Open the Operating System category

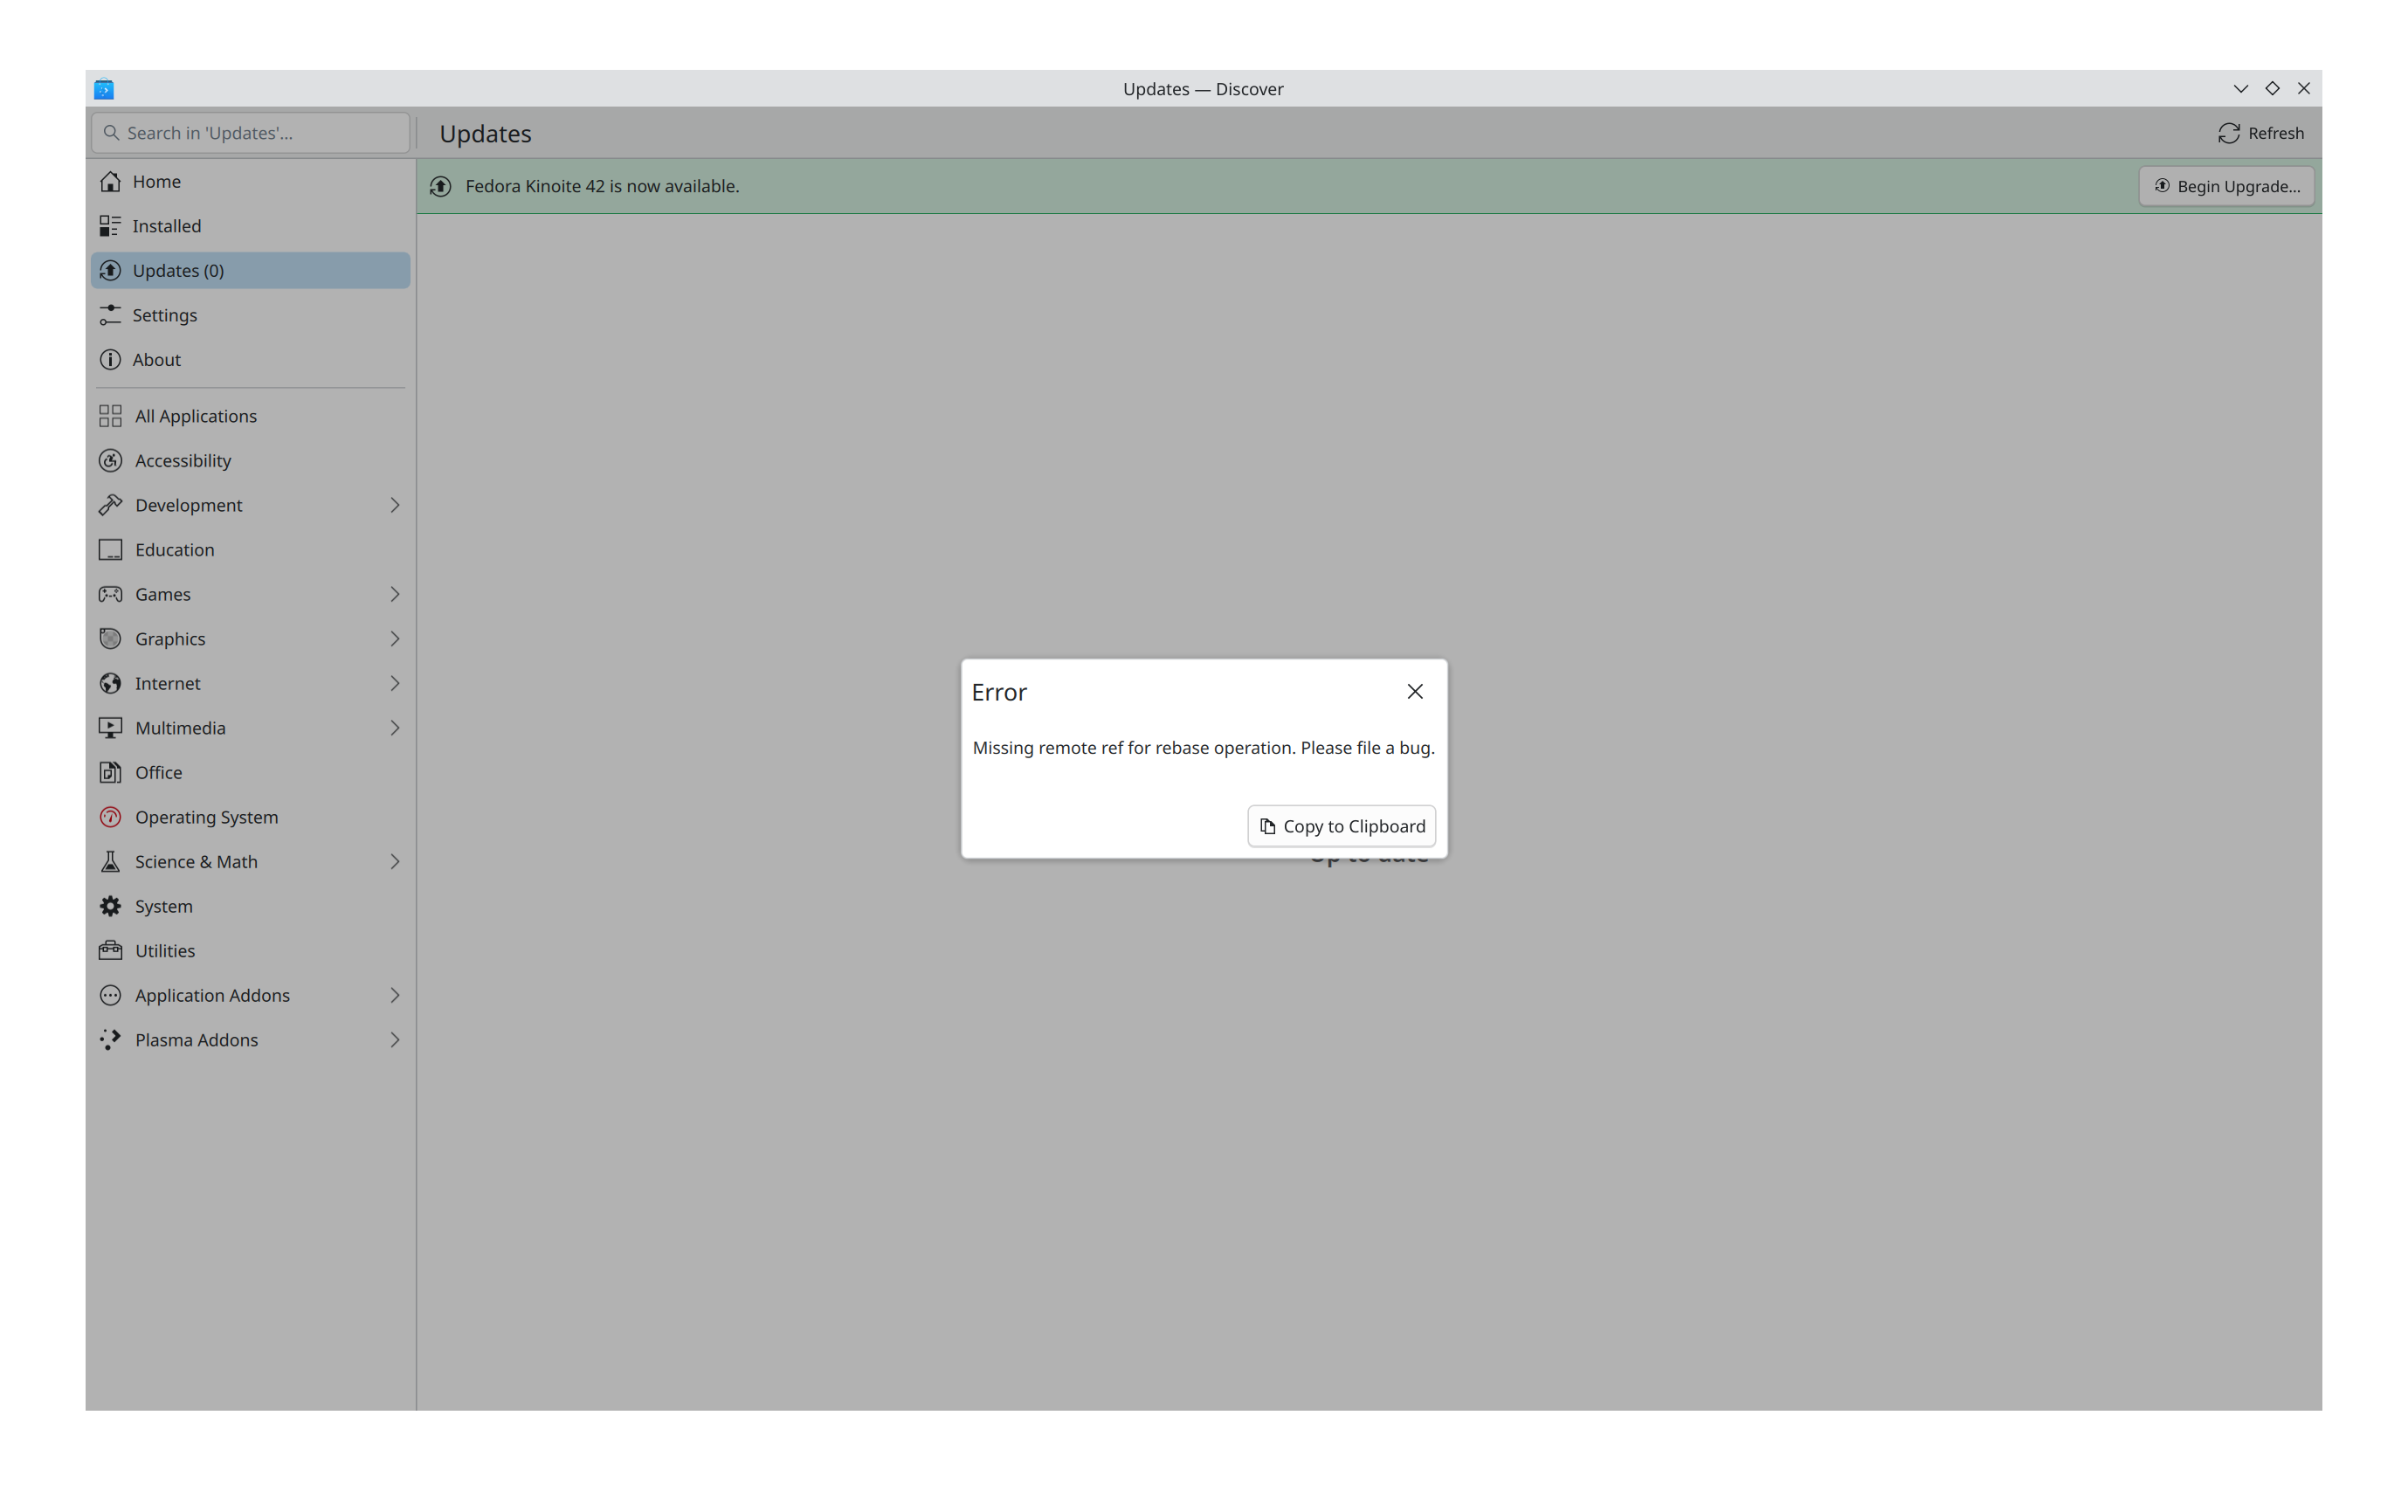(x=250, y=817)
